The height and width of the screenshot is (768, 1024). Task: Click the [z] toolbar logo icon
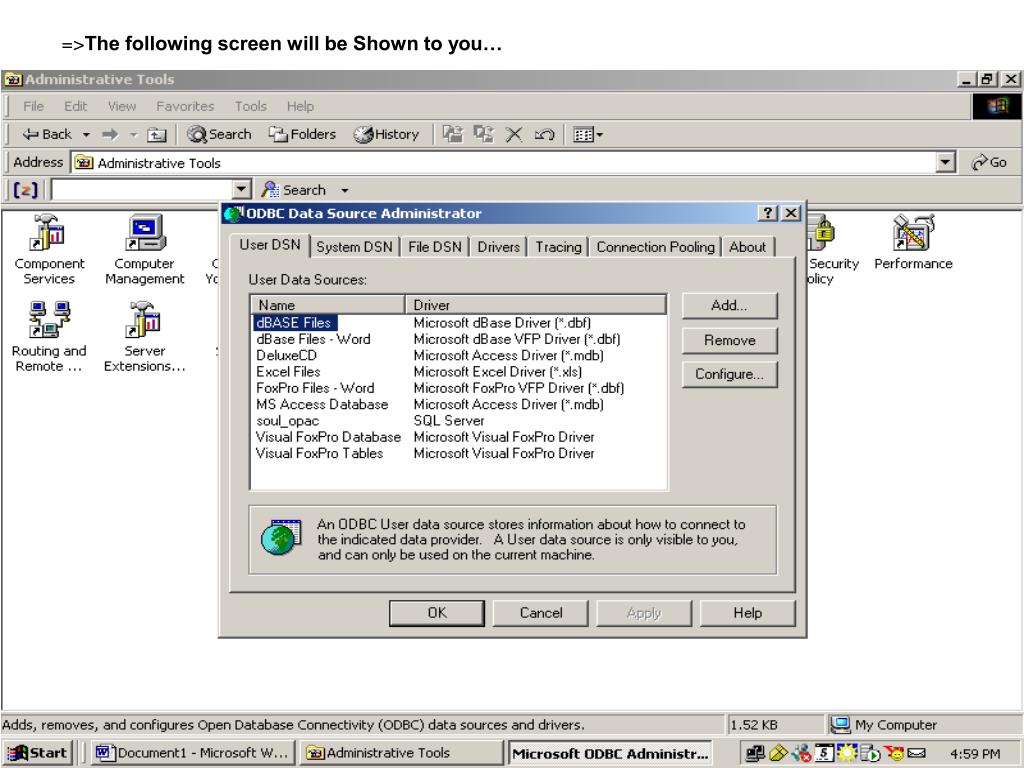[25, 190]
